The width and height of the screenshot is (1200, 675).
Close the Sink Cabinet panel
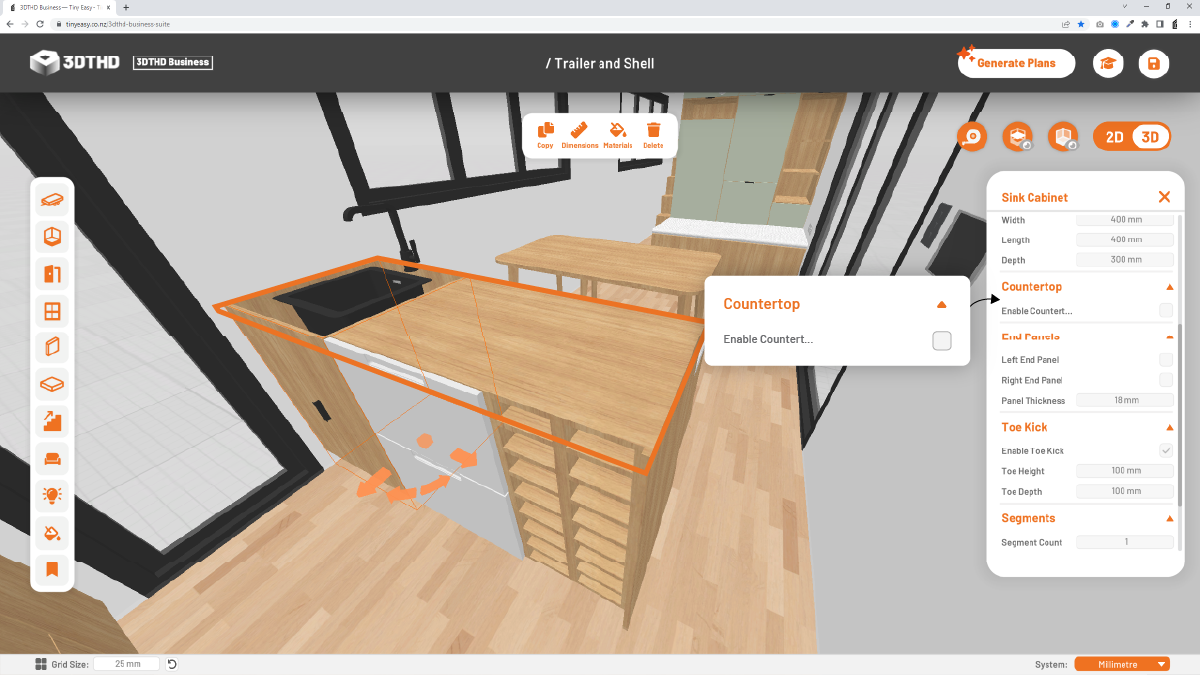(1164, 197)
